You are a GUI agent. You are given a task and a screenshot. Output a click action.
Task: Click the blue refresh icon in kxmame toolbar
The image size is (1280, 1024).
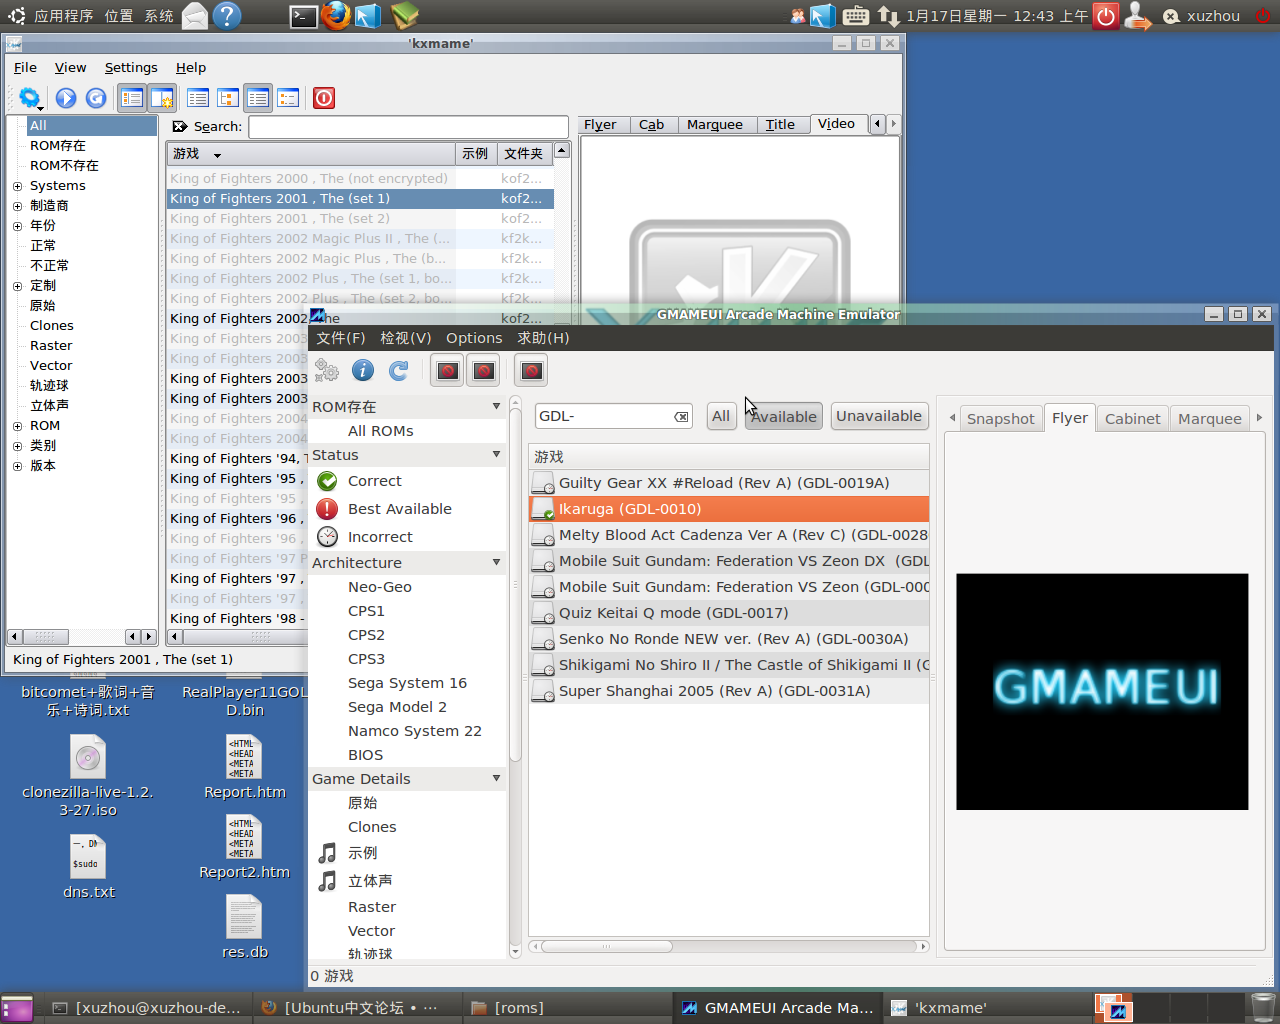click(x=96, y=98)
